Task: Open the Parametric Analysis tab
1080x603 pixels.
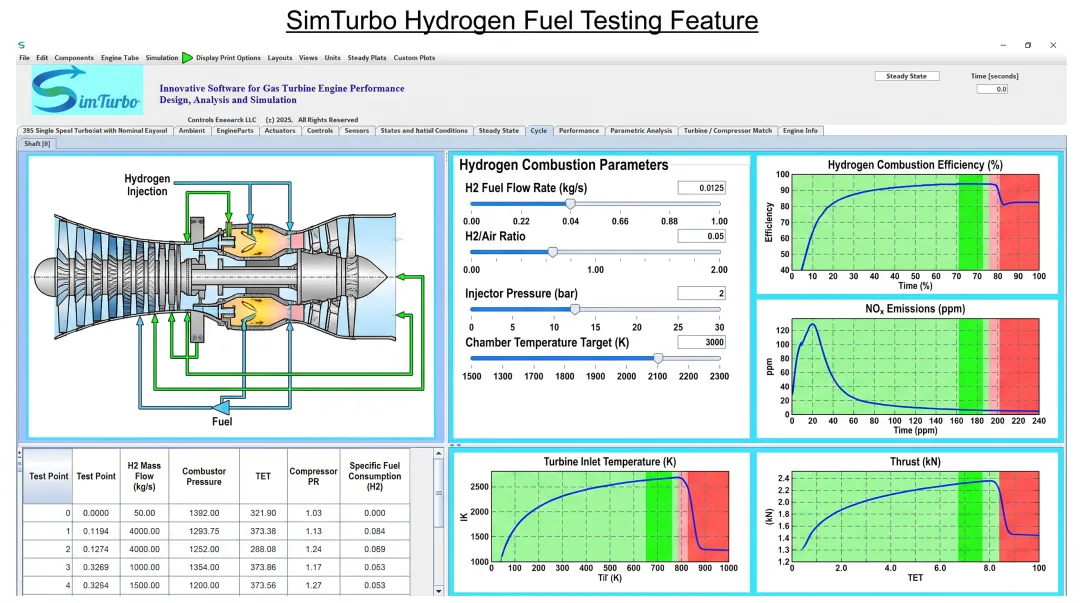Action: [641, 131]
